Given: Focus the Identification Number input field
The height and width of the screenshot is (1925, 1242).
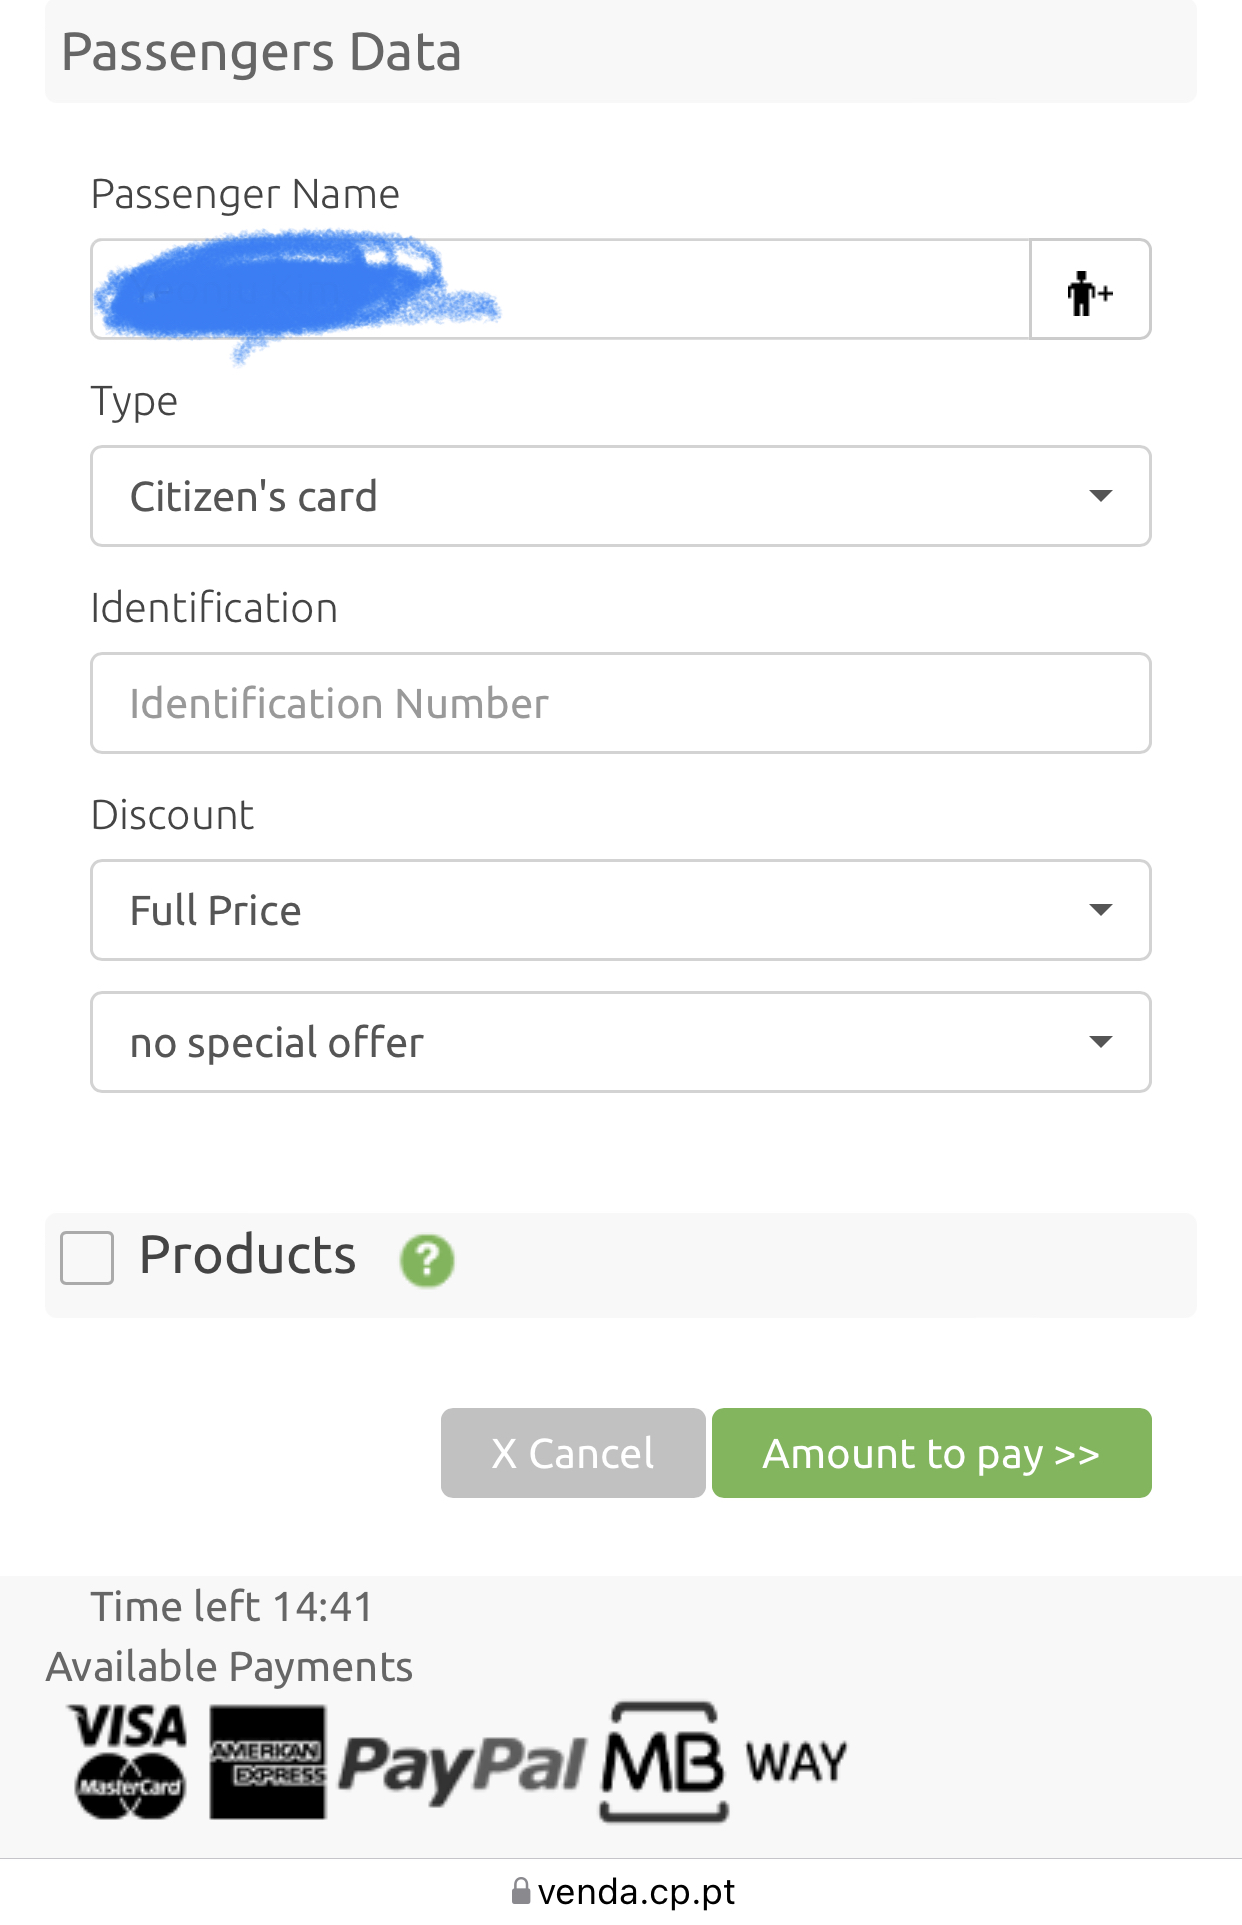Looking at the screenshot, I should point(620,703).
